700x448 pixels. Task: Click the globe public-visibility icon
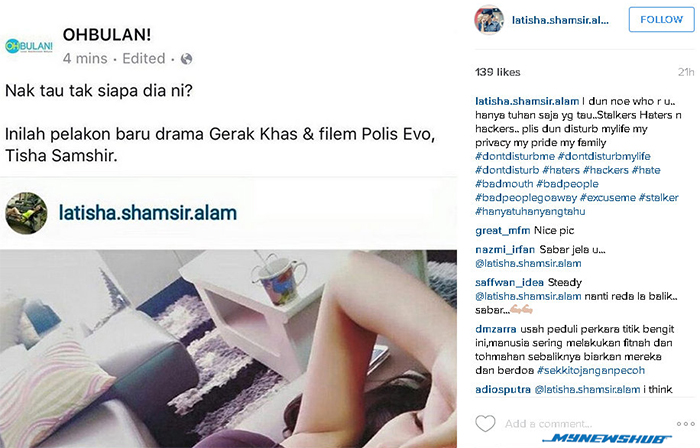click(x=186, y=59)
